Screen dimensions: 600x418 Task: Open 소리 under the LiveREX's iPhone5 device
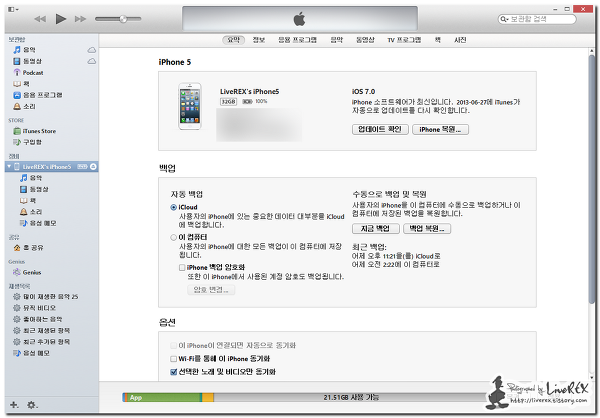tap(31, 212)
